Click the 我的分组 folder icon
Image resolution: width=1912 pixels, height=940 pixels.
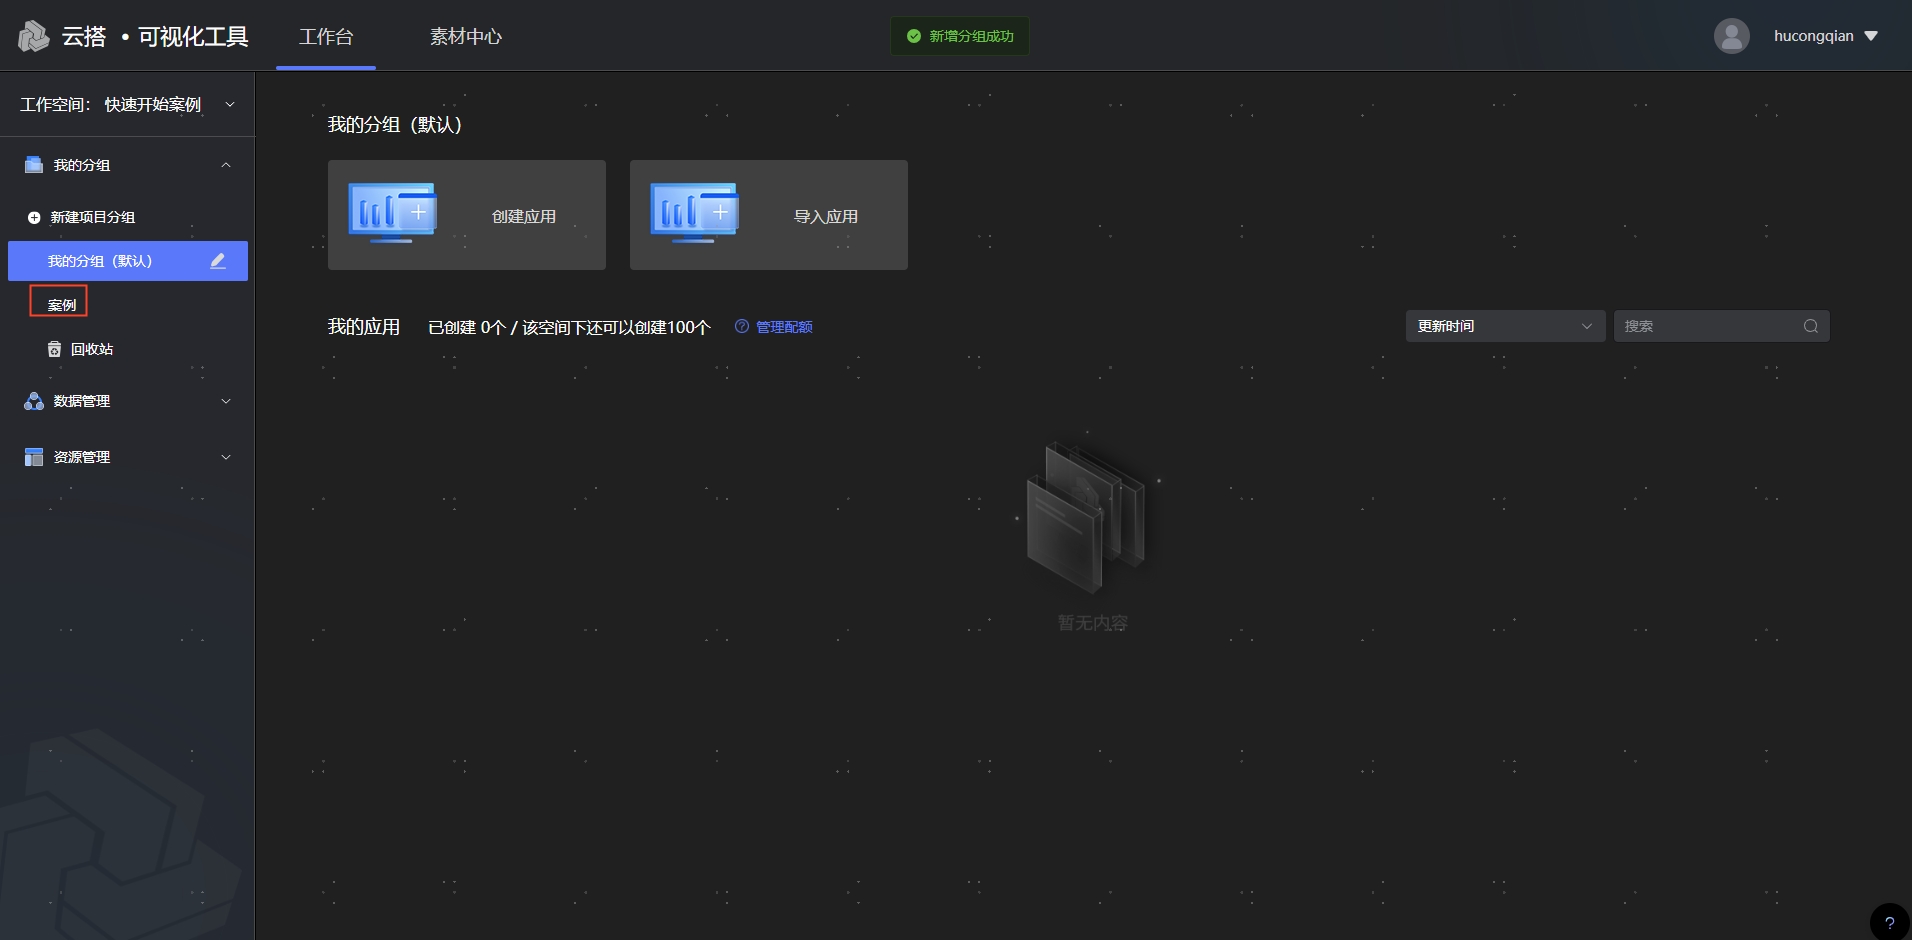34,165
